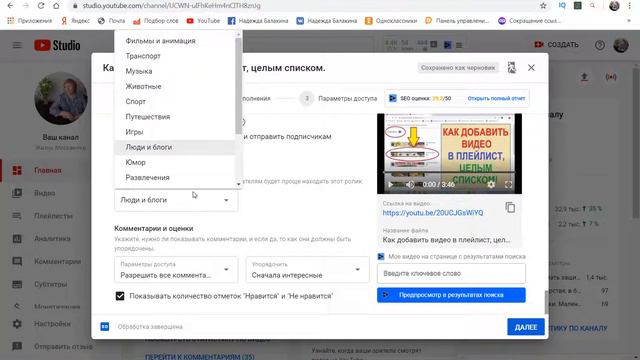This screenshot has height=360, width=640.
Task: Click the keyword input field
Action: pyautogui.click(x=451, y=273)
